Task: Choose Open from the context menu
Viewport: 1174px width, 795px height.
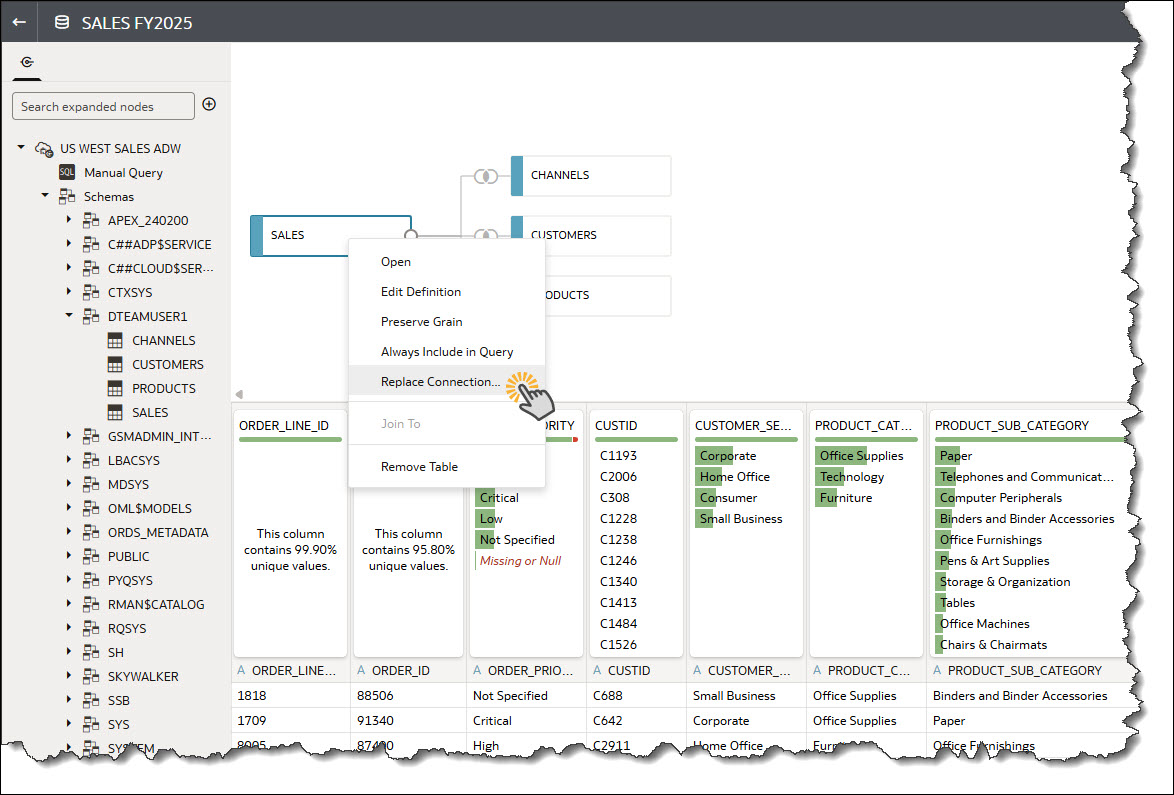Action: point(446,262)
